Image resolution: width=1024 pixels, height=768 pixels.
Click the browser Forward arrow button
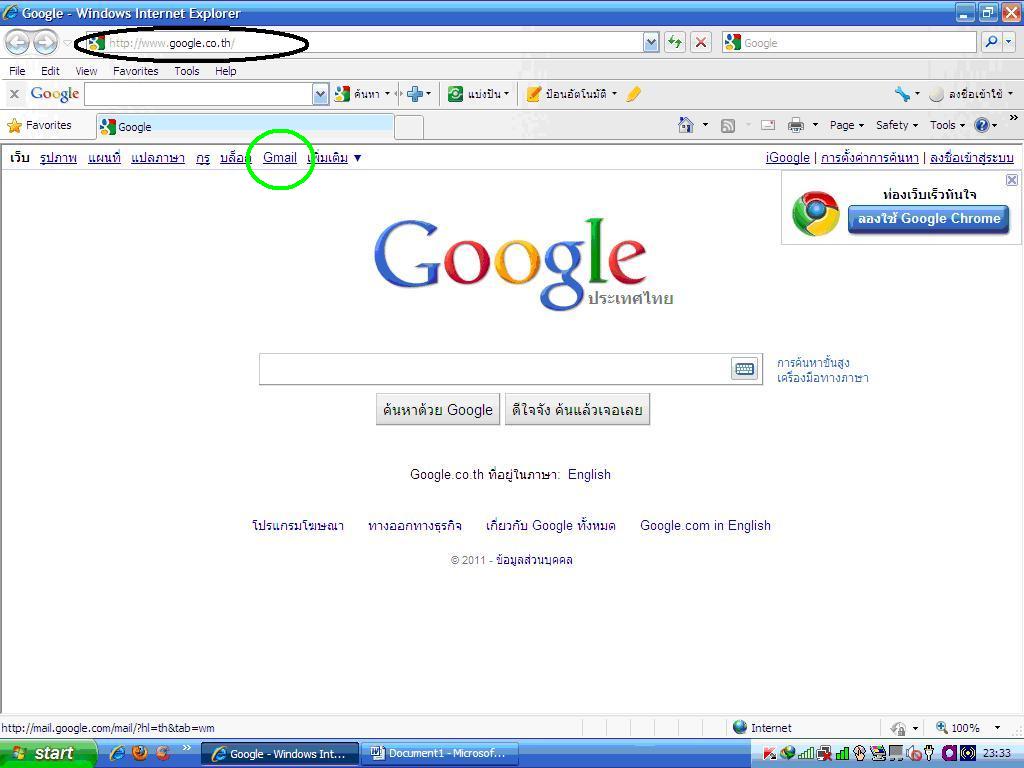[x=45, y=43]
